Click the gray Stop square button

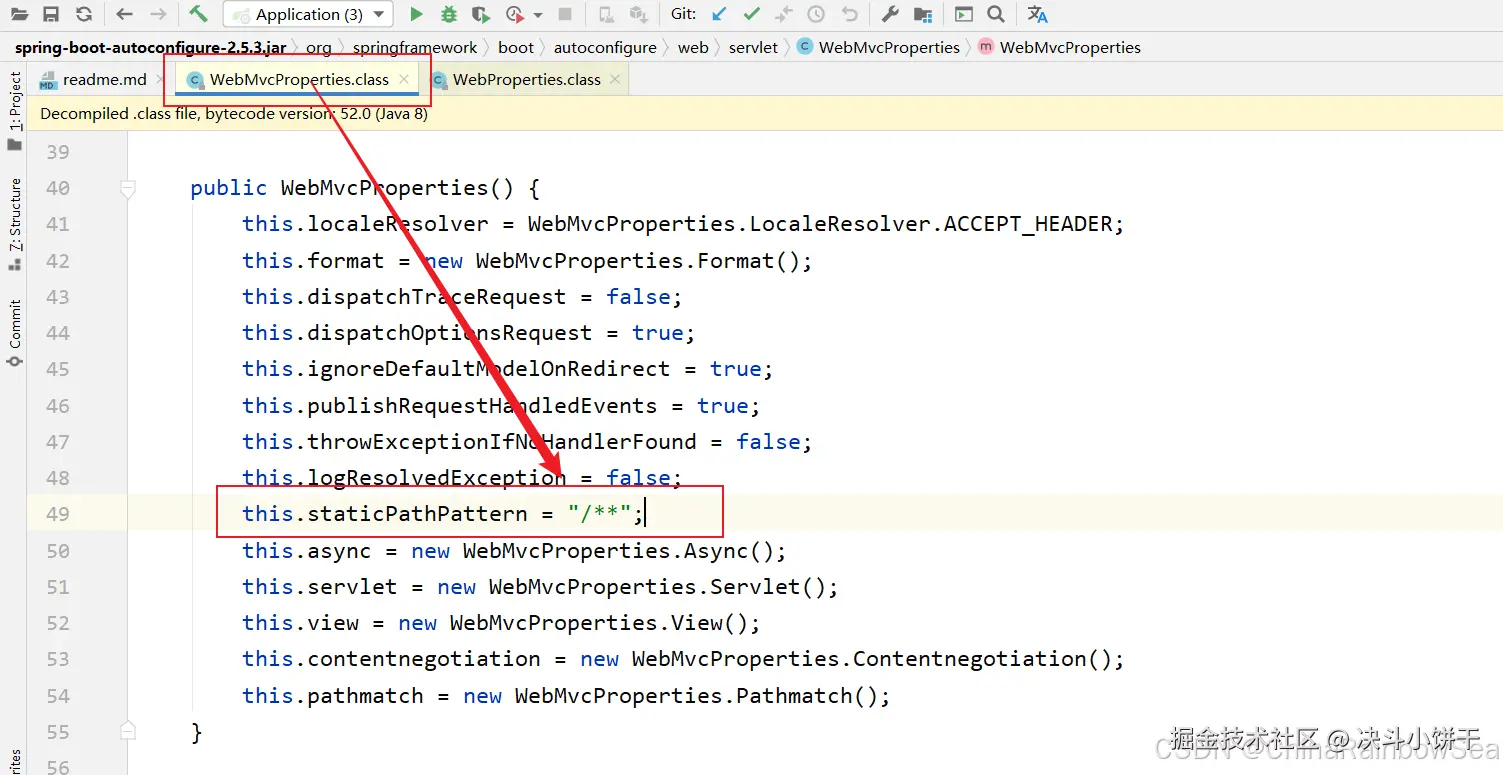pyautogui.click(x=565, y=14)
